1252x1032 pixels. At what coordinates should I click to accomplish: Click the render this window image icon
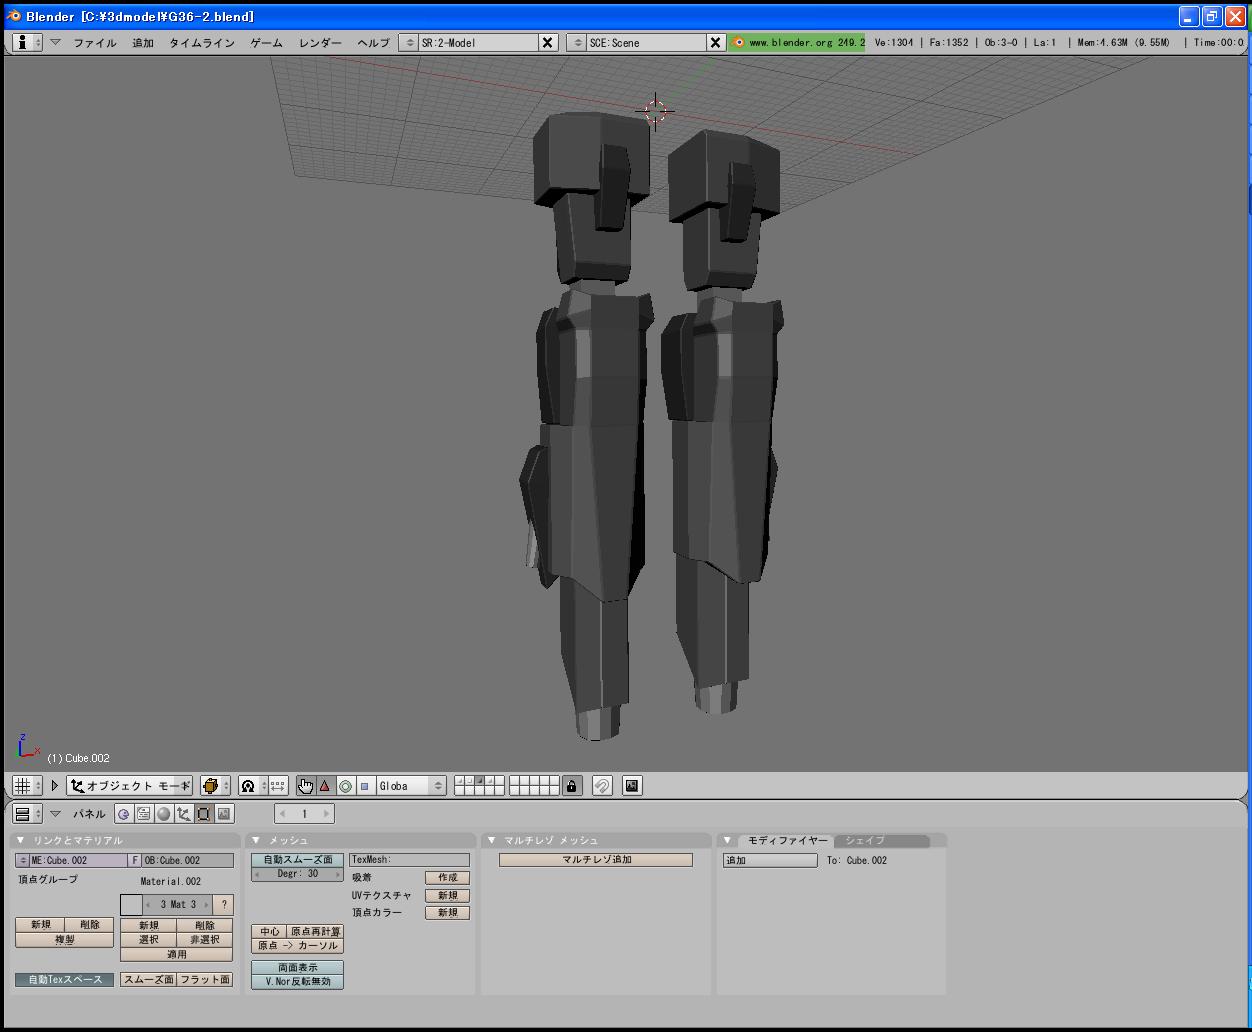(x=632, y=786)
